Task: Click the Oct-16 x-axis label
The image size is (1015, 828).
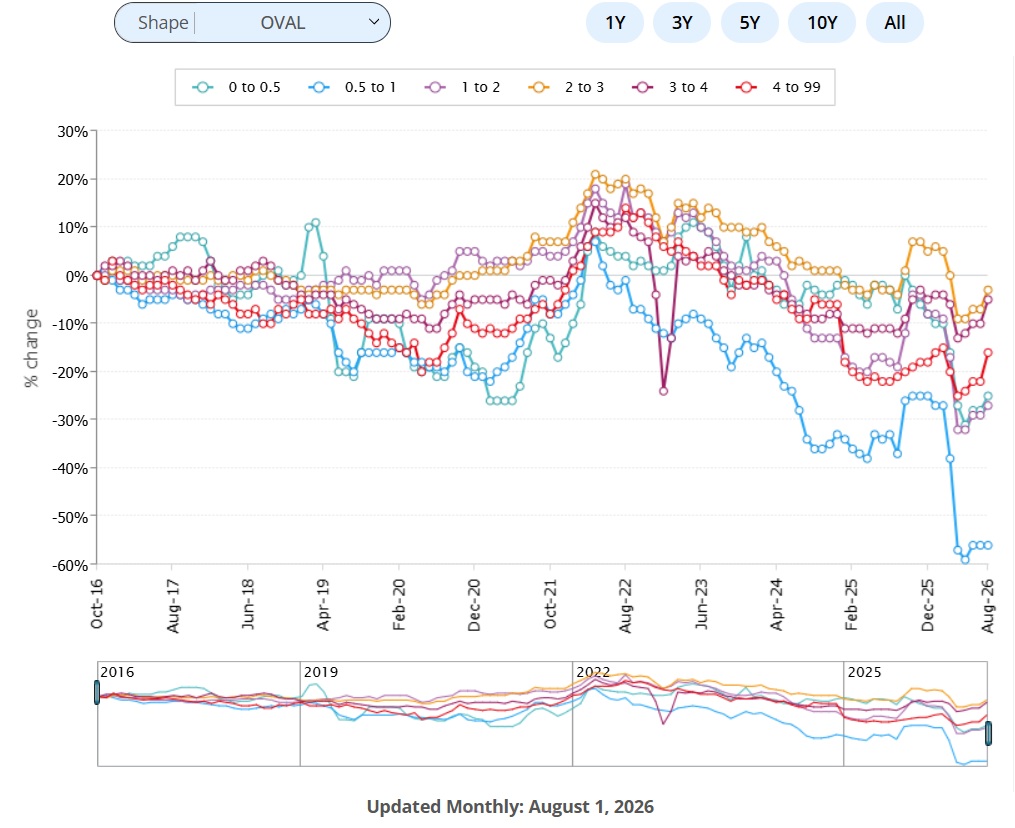Action: click(96, 604)
